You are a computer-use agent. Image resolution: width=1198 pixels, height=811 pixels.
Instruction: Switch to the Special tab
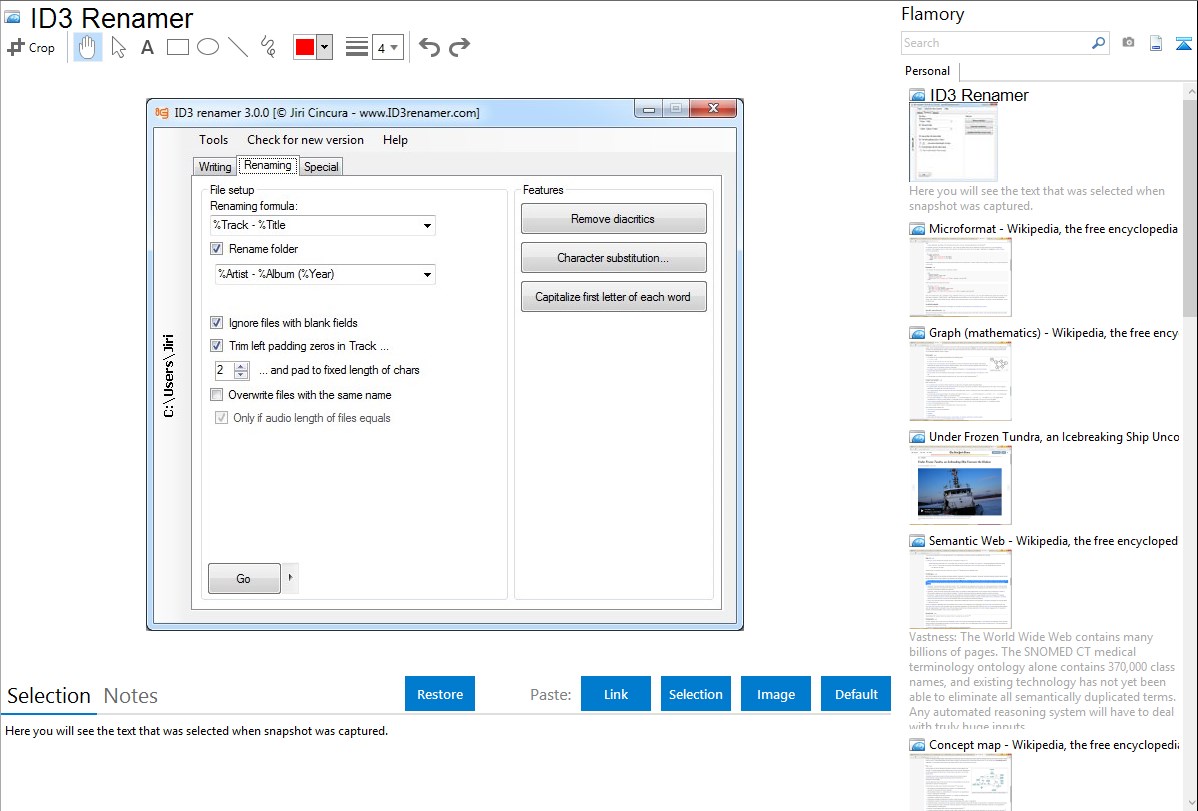tap(321, 167)
